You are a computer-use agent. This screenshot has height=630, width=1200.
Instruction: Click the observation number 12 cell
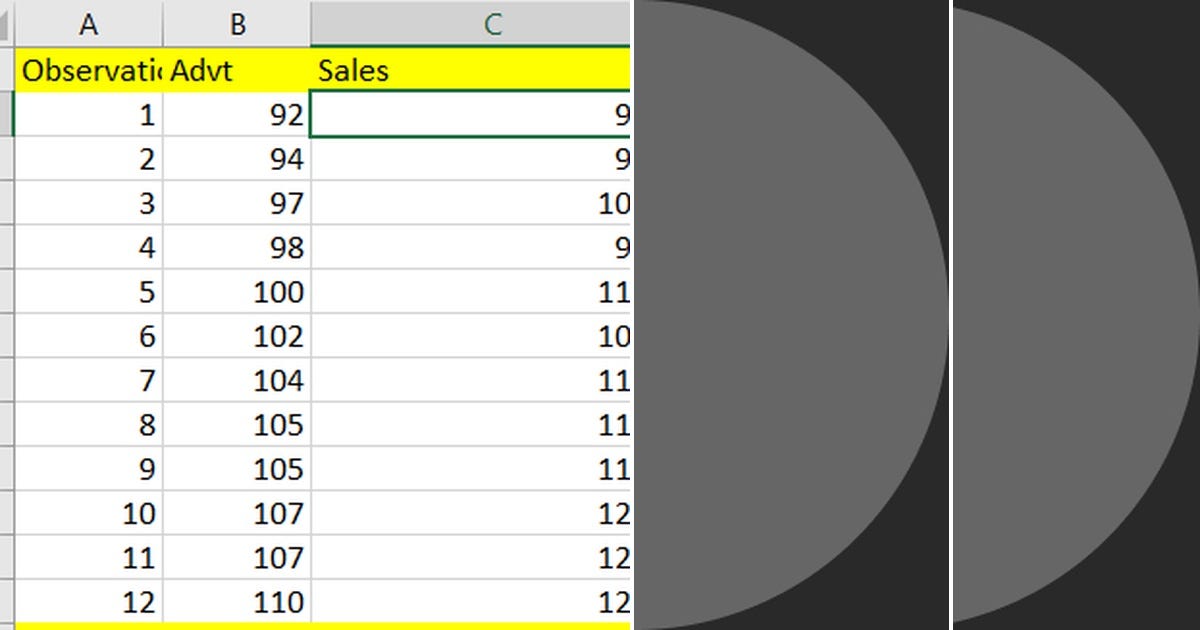click(x=88, y=602)
